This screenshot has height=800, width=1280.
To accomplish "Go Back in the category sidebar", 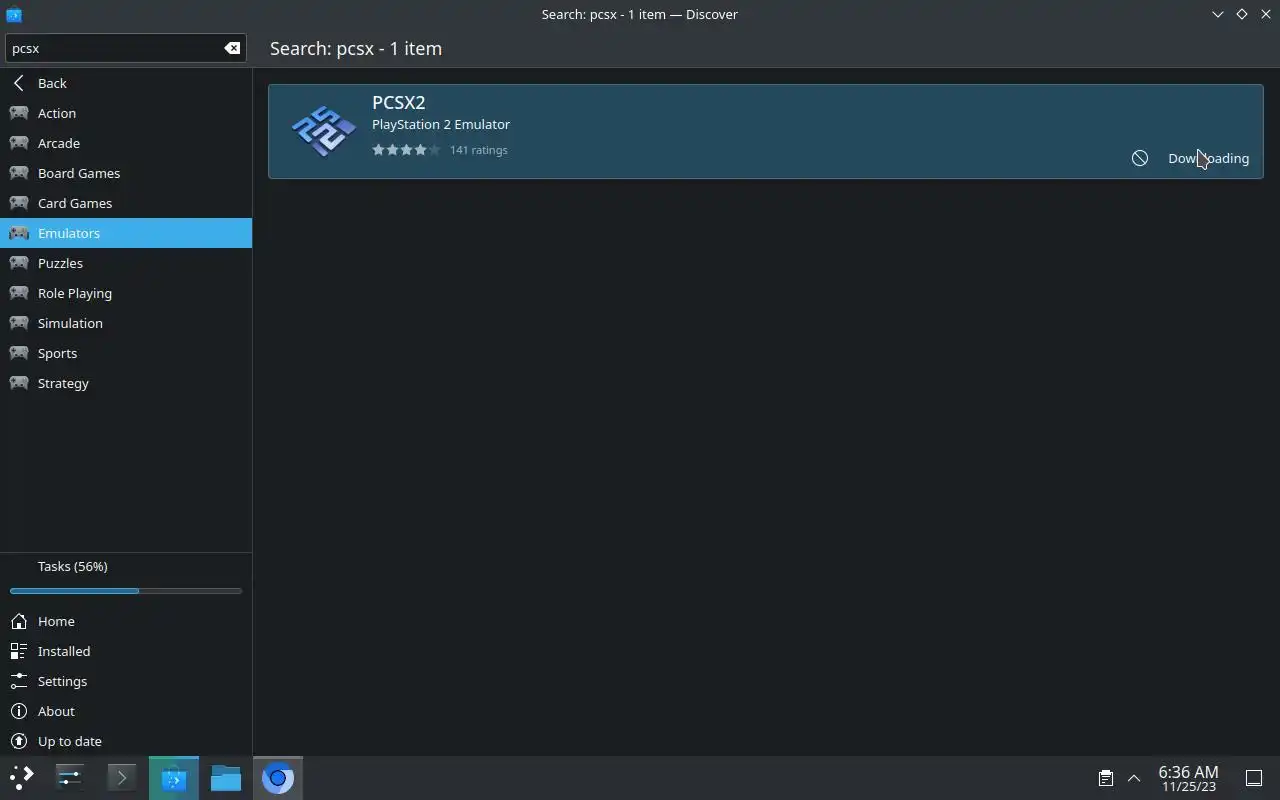I will click(x=126, y=83).
